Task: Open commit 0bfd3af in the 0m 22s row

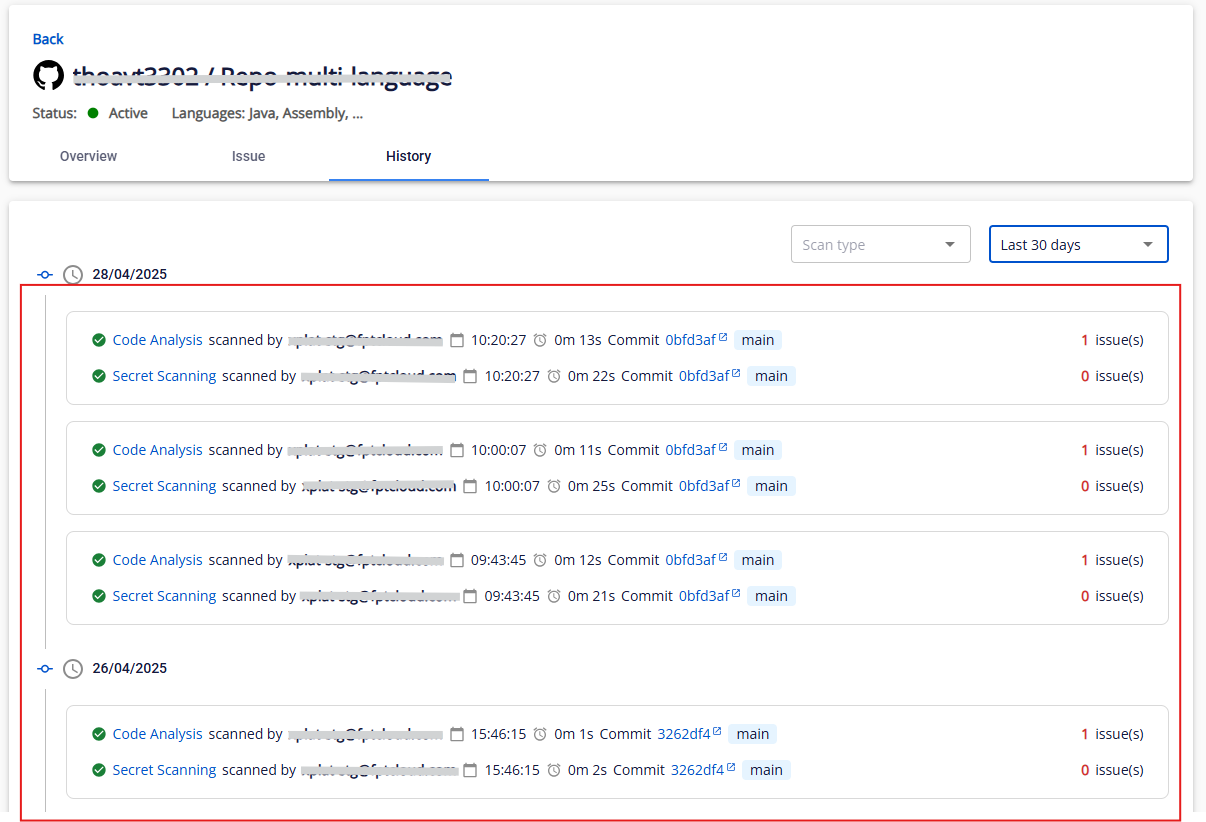Action: [x=704, y=376]
